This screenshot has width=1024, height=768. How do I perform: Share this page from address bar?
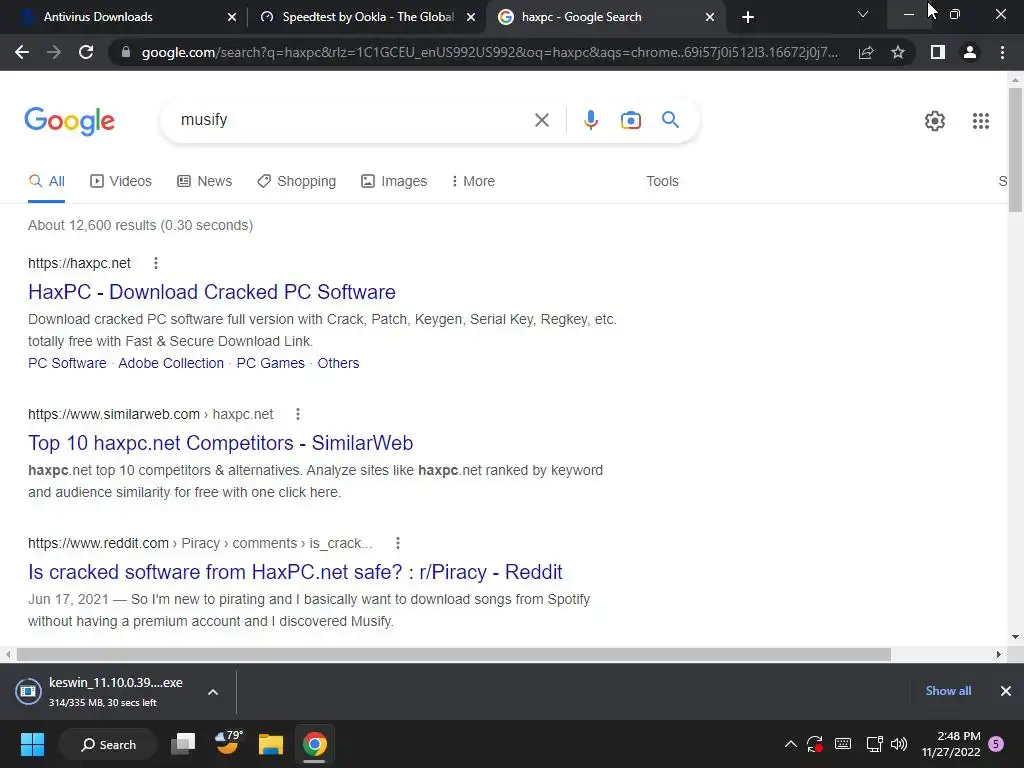point(866,52)
